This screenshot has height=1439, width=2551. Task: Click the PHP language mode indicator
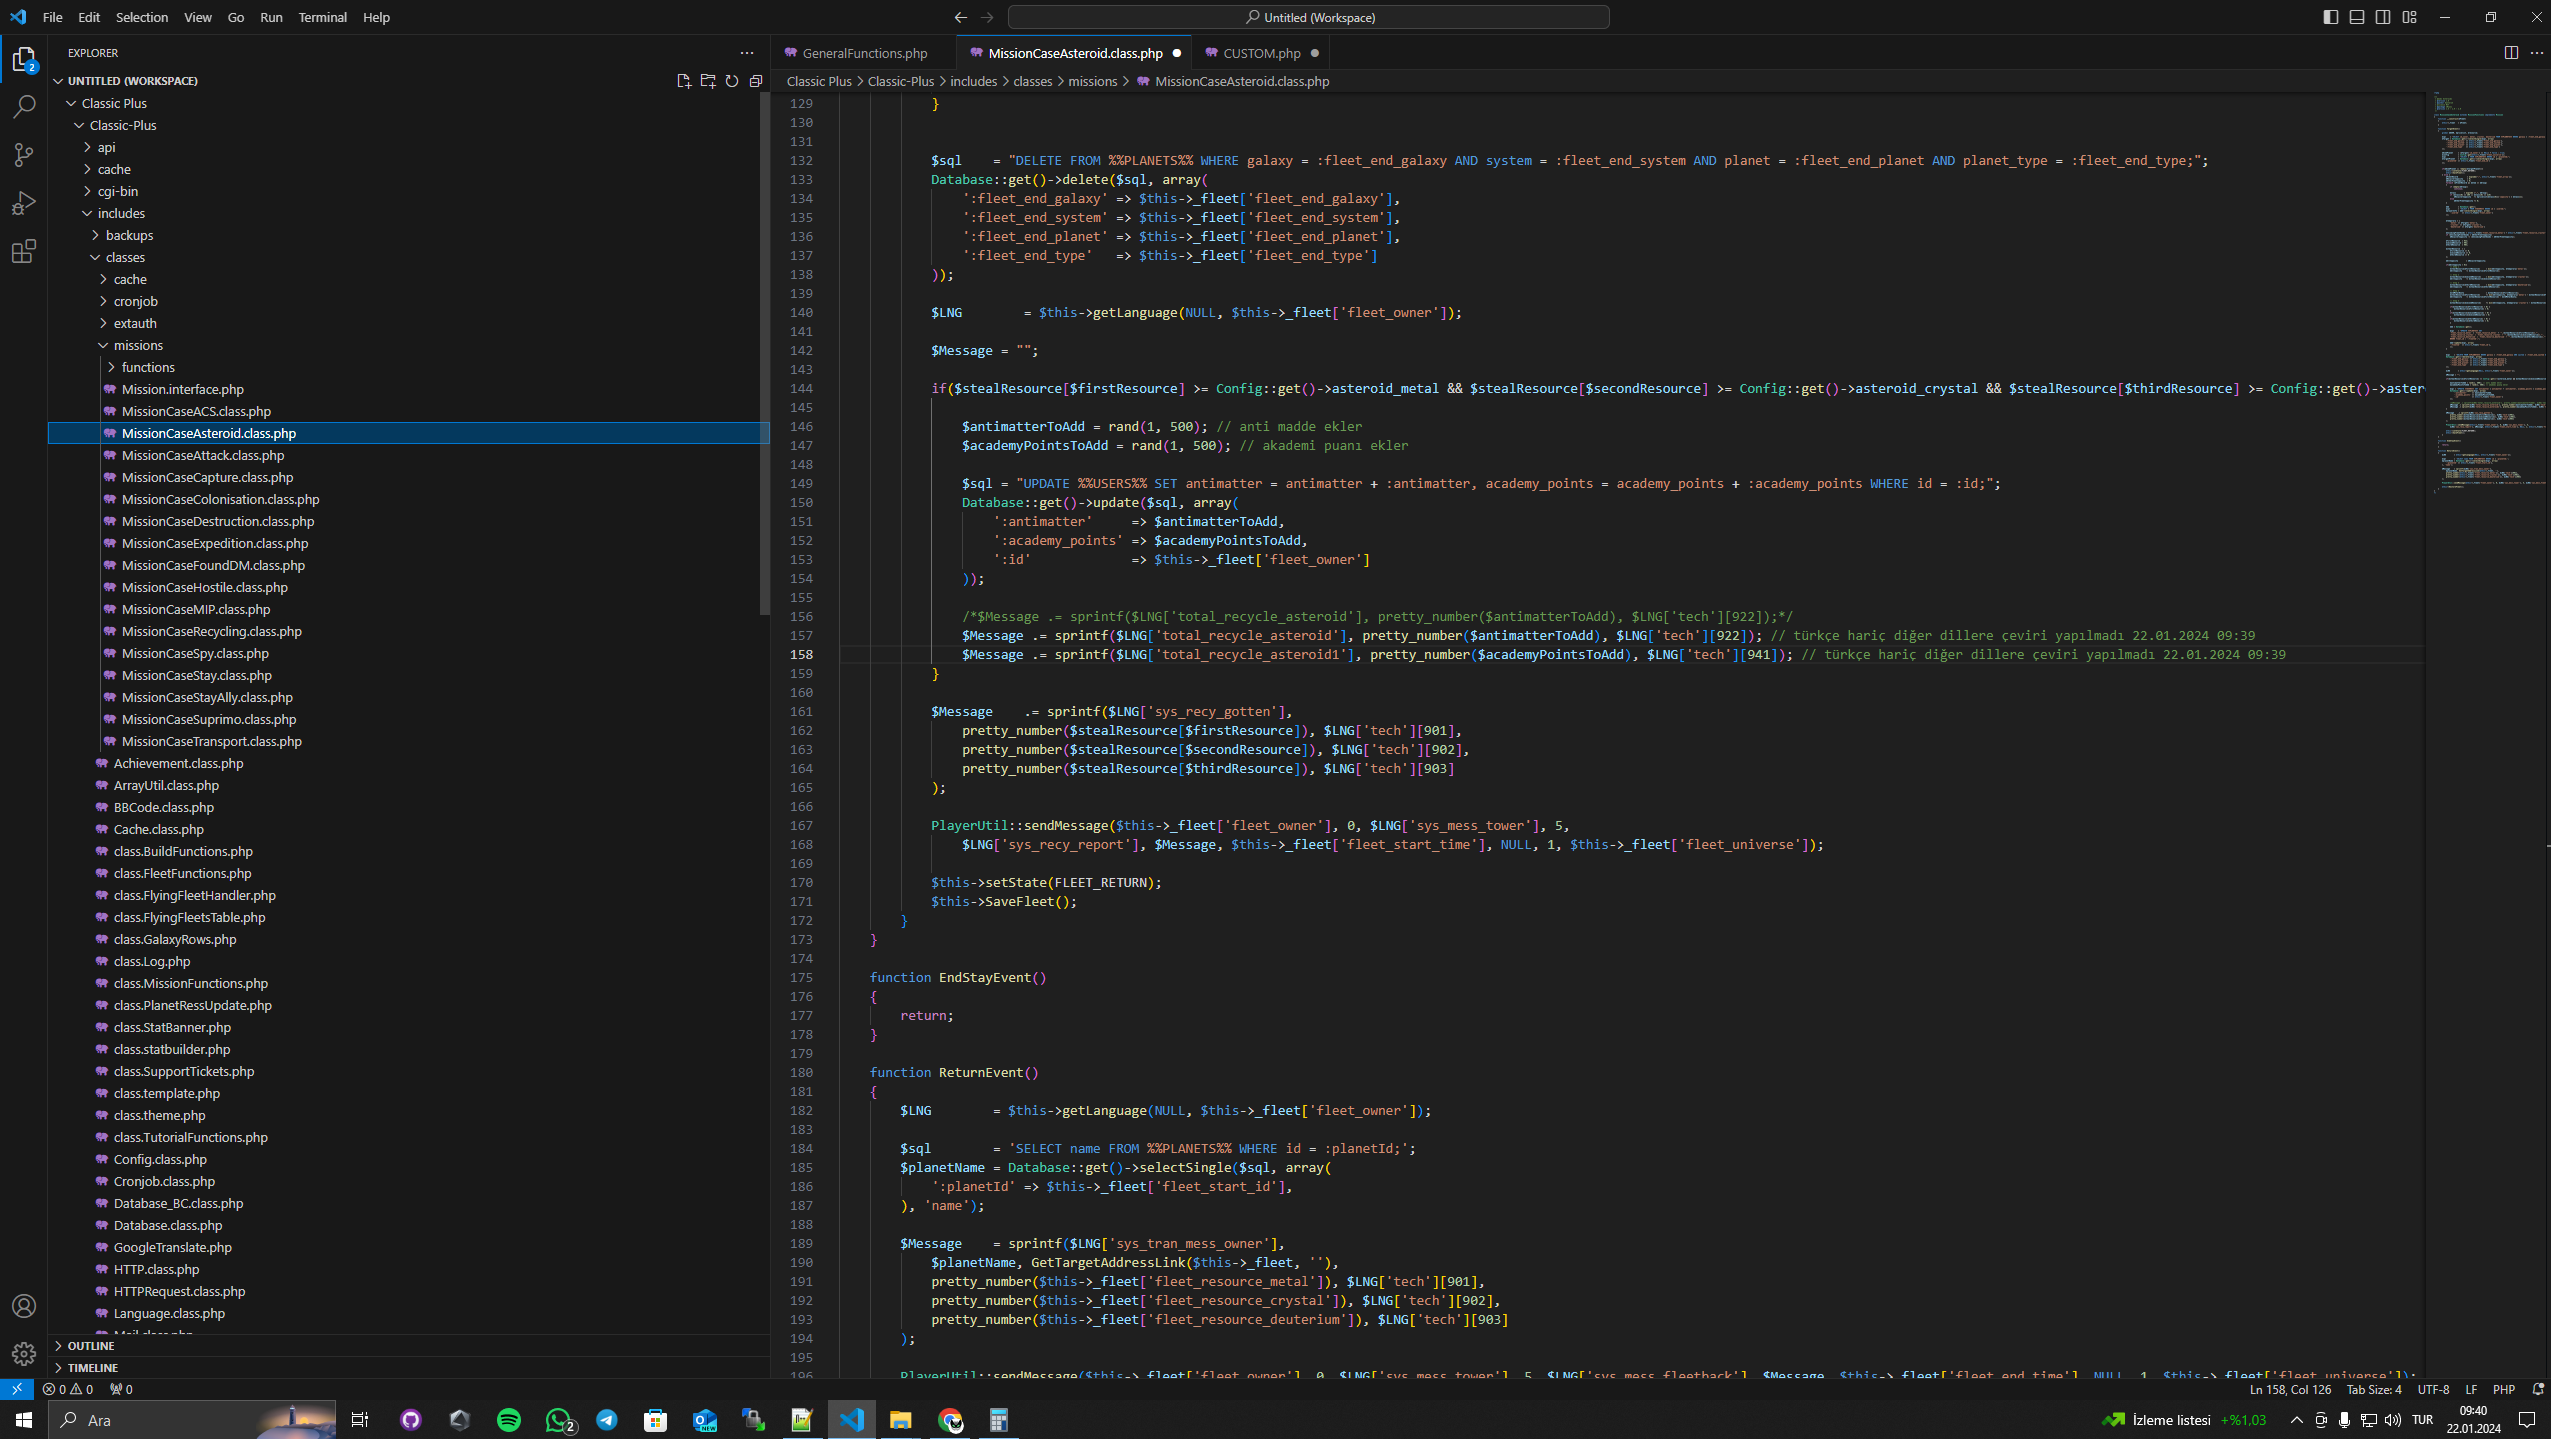point(2504,1389)
